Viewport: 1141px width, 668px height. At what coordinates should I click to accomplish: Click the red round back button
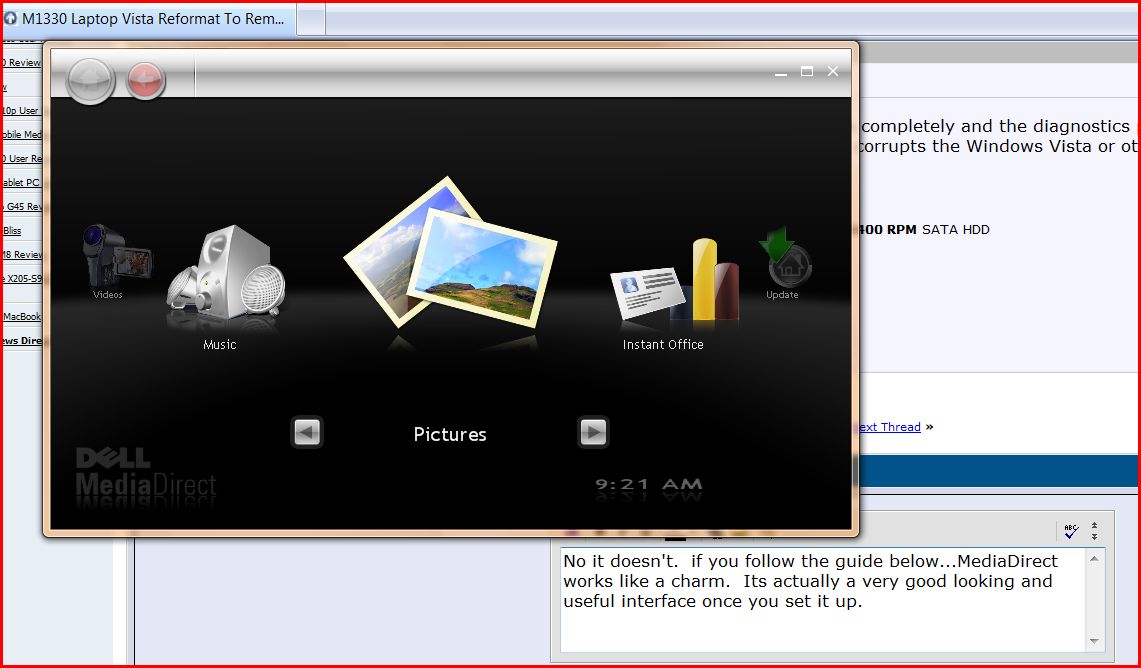tap(146, 79)
